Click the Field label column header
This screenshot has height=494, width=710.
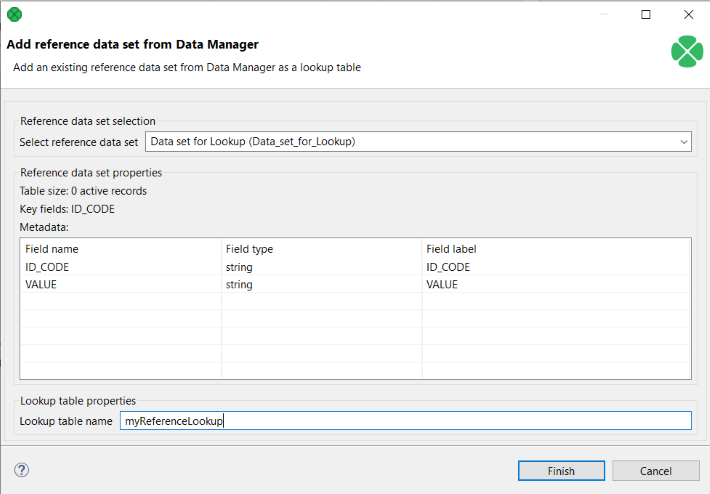click(x=453, y=249)
